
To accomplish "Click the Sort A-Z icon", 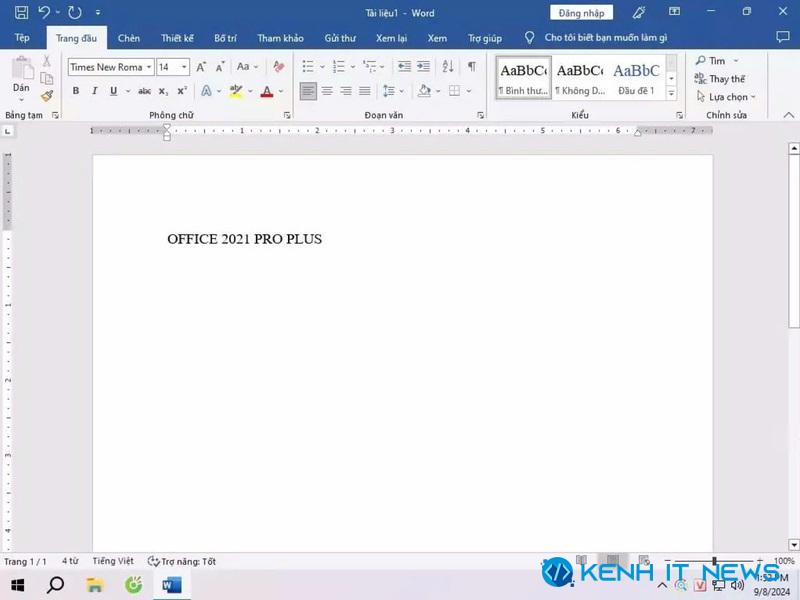I will [447, 66].
